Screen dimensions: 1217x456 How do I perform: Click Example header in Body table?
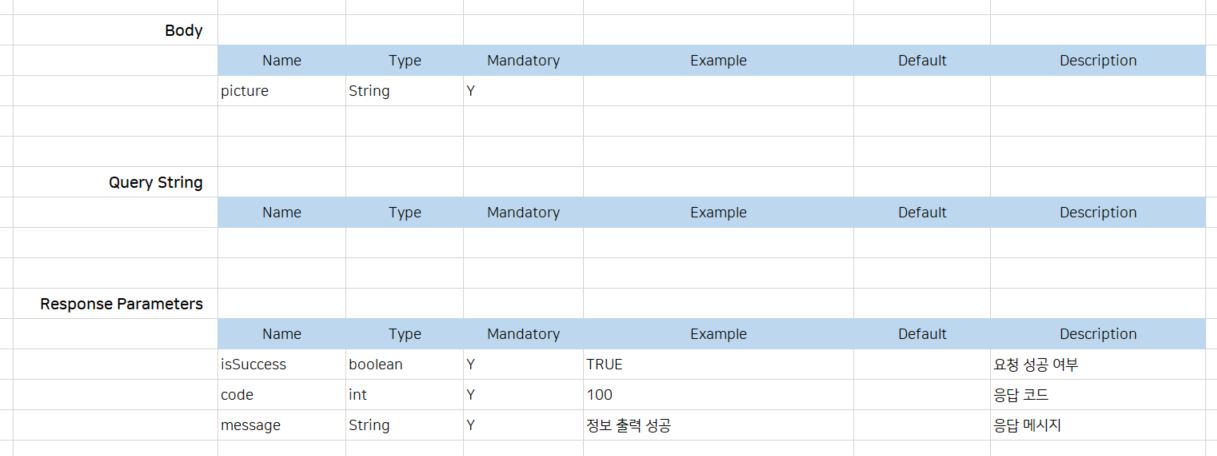tap(718, 60)
